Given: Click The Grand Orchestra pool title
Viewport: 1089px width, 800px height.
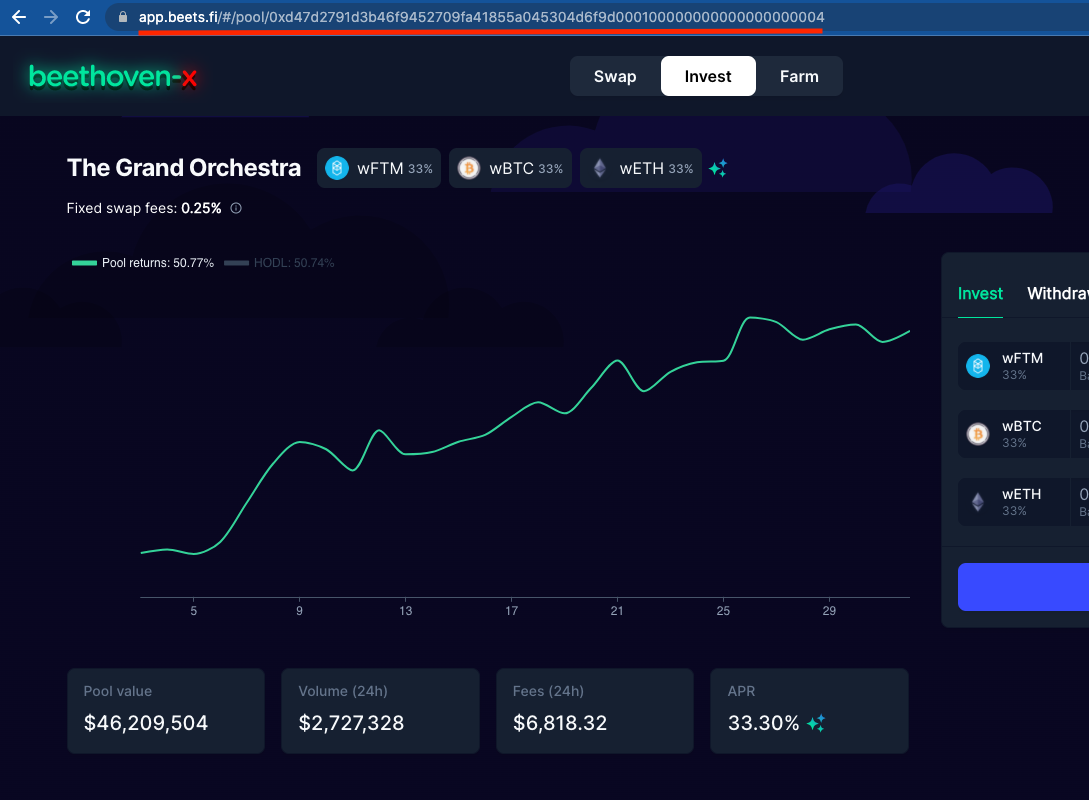Looking at the screenshot, I should tap(183, 168).
